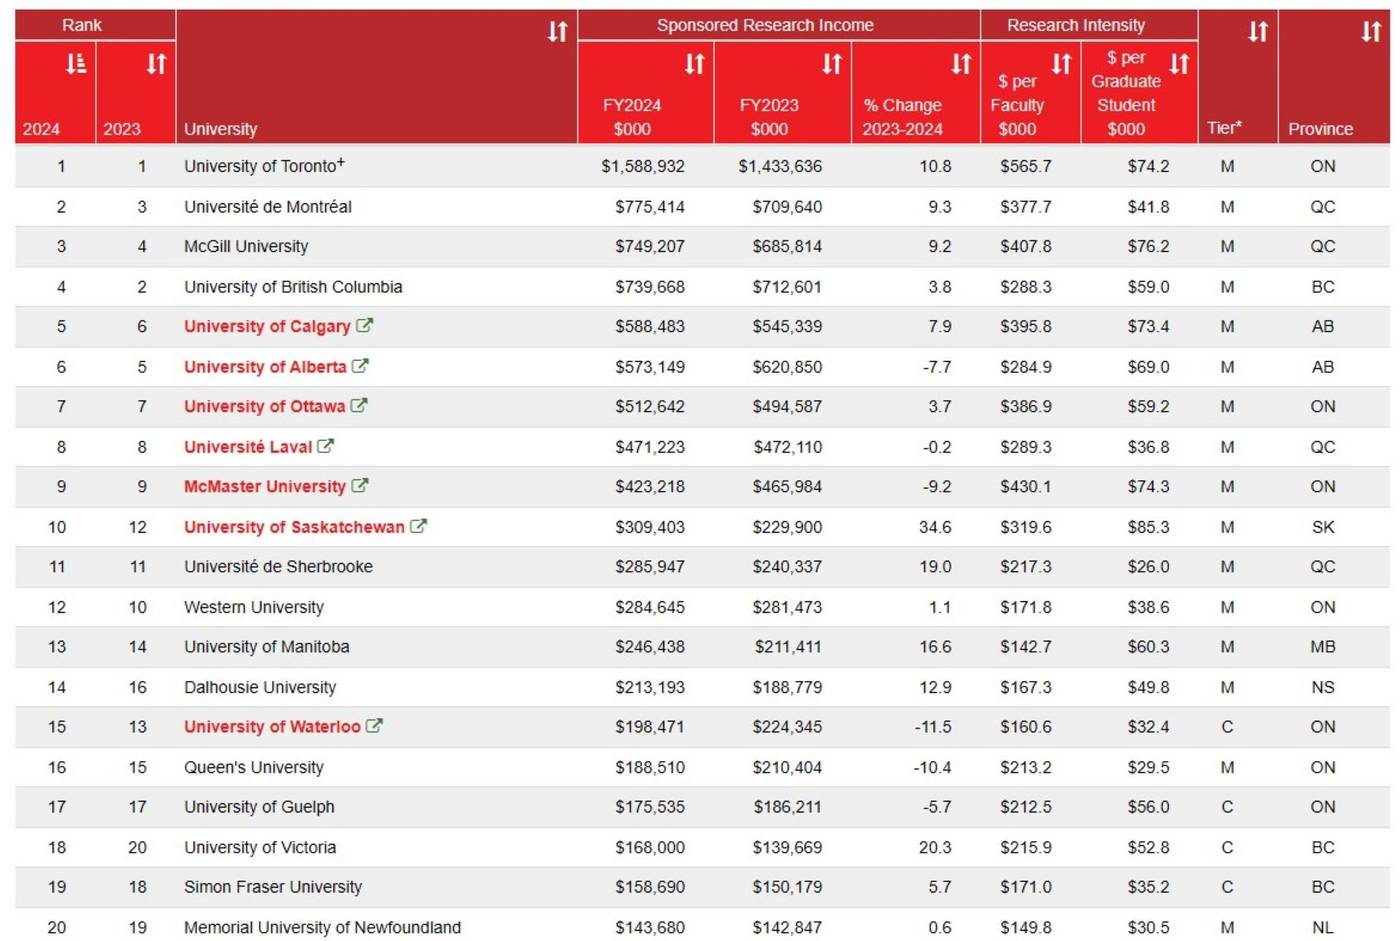Sort by Province column icon
The height and width of the screenshot is (941, 1400).
[x=1371, y=32]
